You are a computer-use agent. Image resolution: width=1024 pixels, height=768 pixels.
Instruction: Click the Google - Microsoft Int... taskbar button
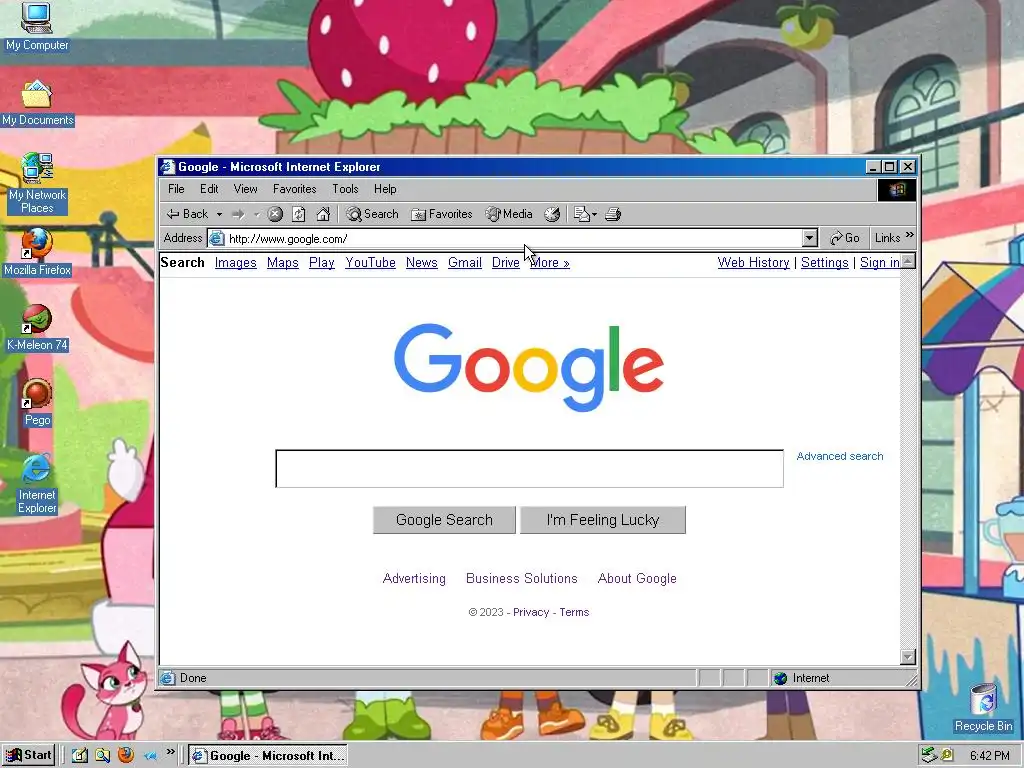(268, 756)
